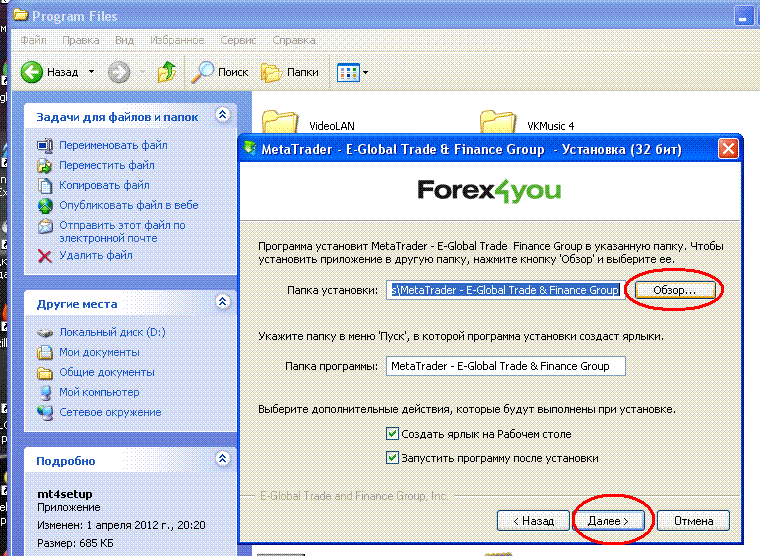This screenshot has height=556, width=760.
Task: Click inside the Папка установки path field
Action: pos(505,290)
